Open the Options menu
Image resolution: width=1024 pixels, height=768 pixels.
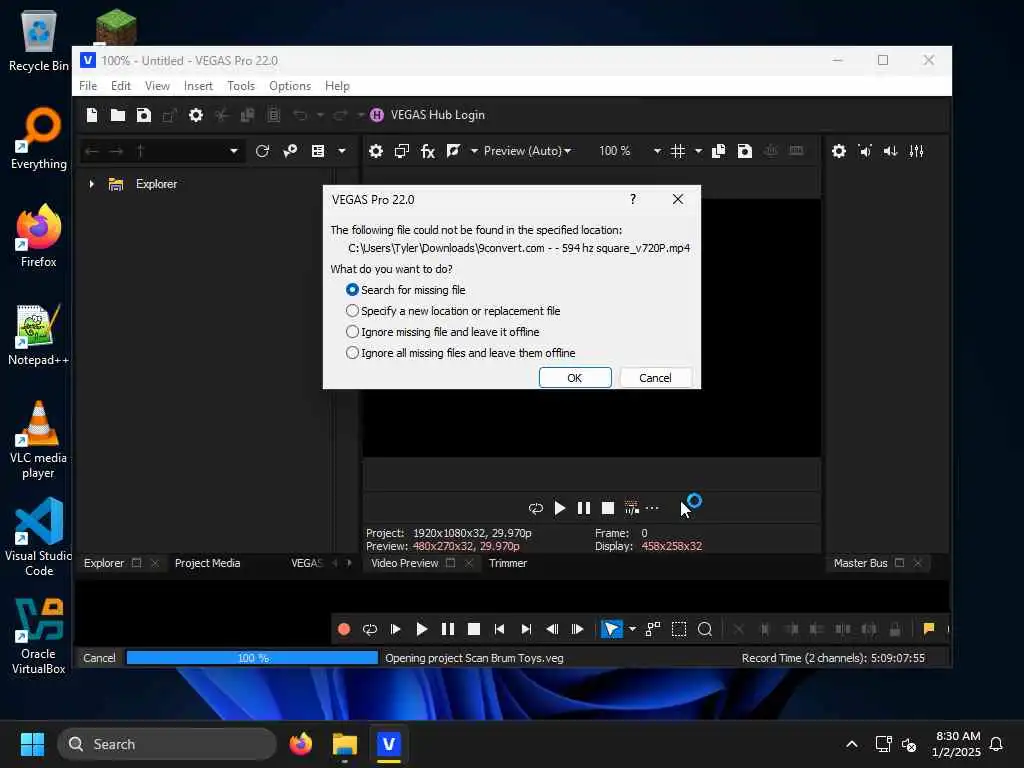click(x=290, y=86)
